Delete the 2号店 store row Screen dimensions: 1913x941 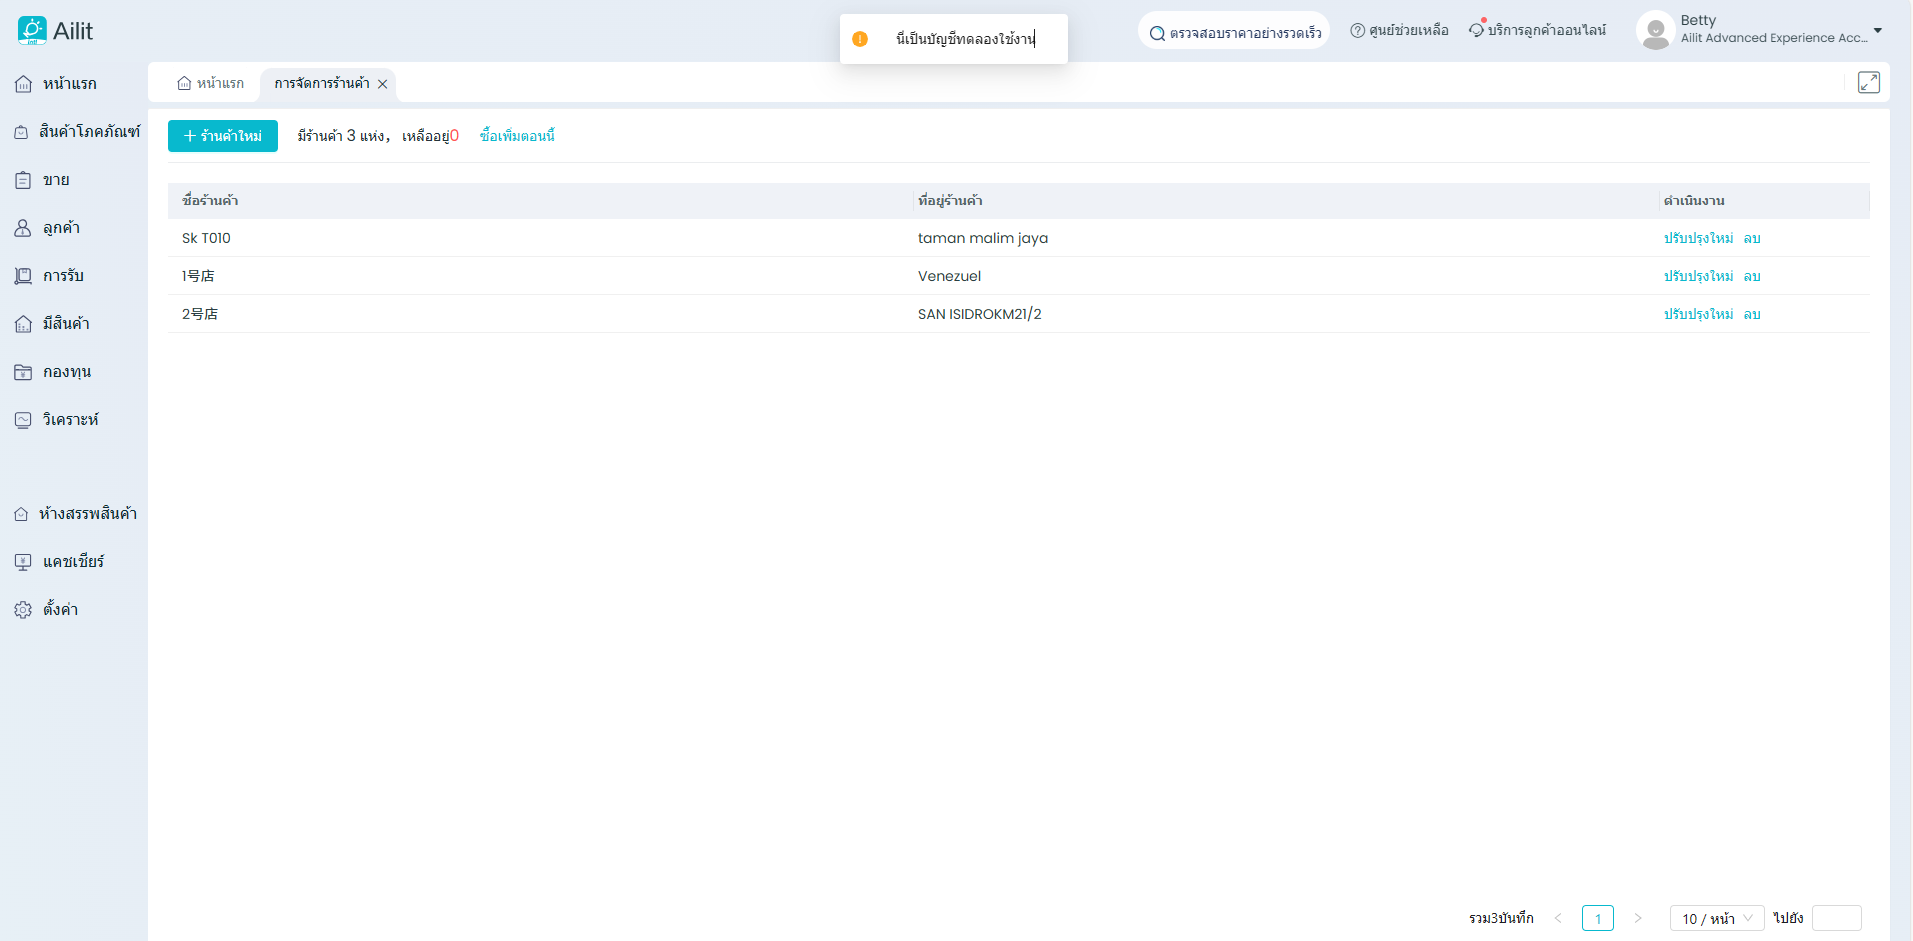[1751, 314]
